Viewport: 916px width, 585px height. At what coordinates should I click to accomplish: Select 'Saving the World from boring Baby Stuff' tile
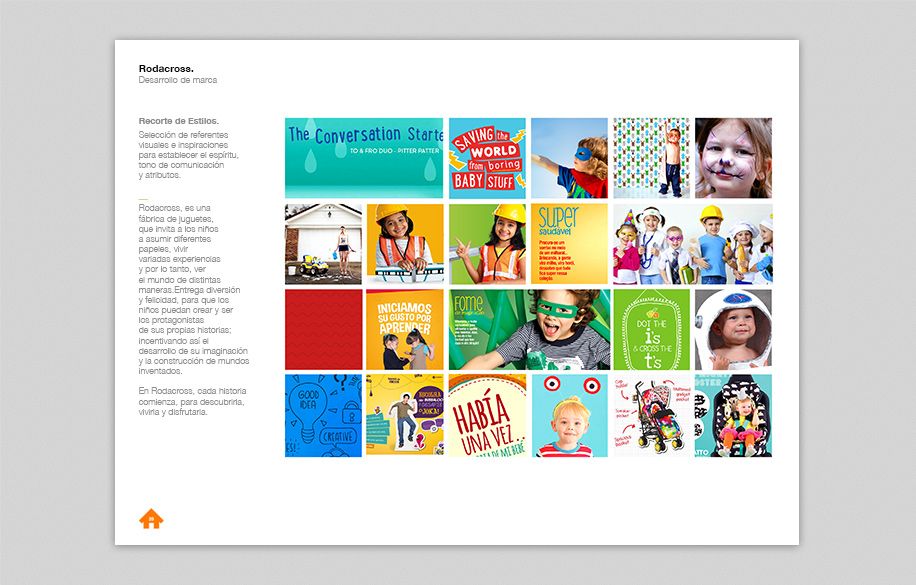tap(487, 158)
